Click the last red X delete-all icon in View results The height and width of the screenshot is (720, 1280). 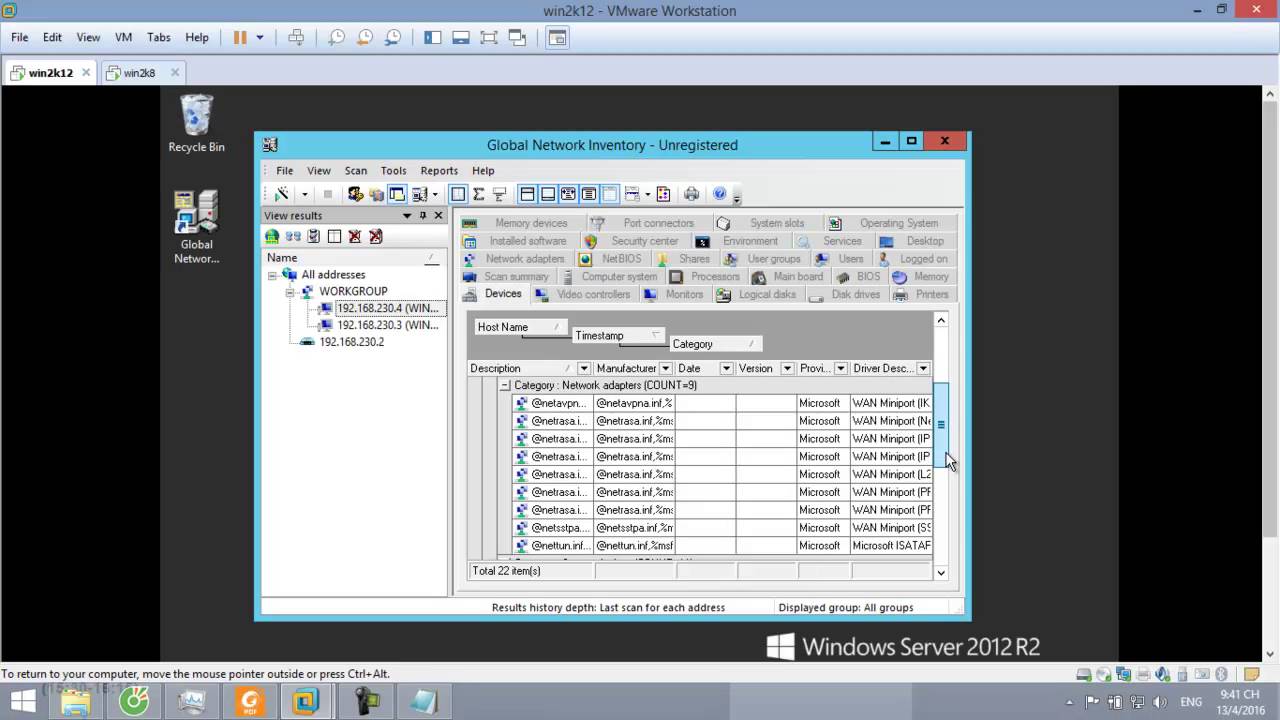(x=376, y=236)
